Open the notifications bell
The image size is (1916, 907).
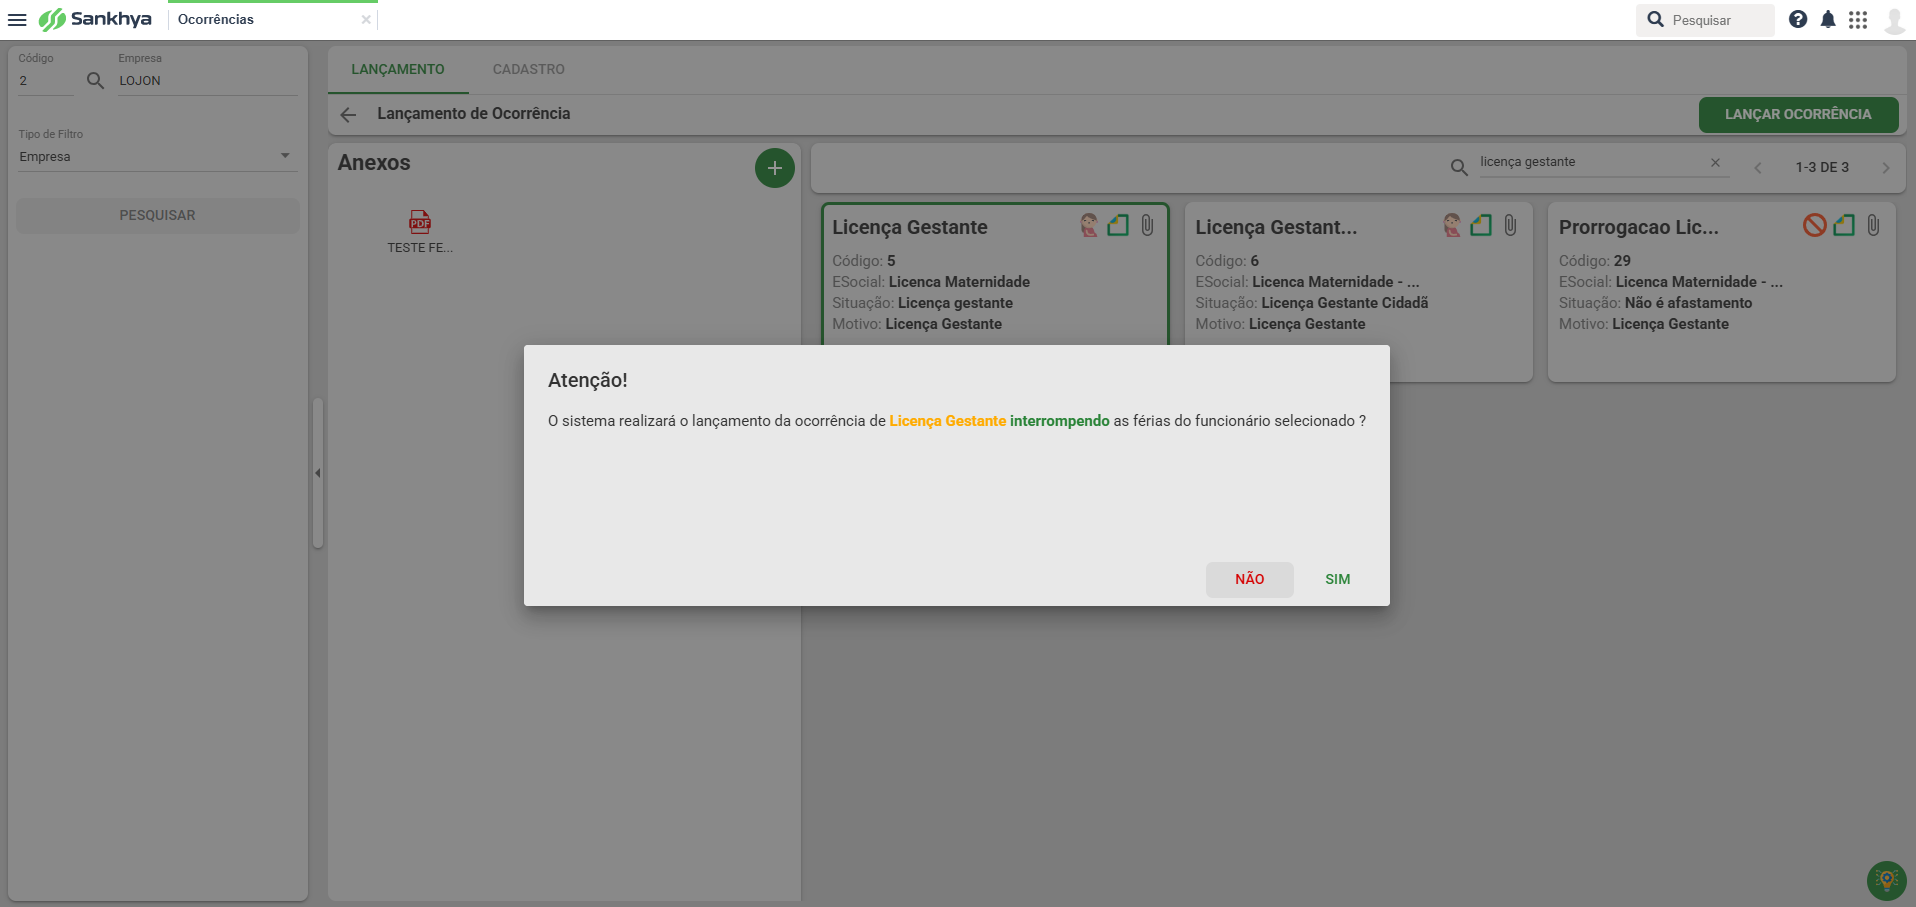pos(1828,19)
